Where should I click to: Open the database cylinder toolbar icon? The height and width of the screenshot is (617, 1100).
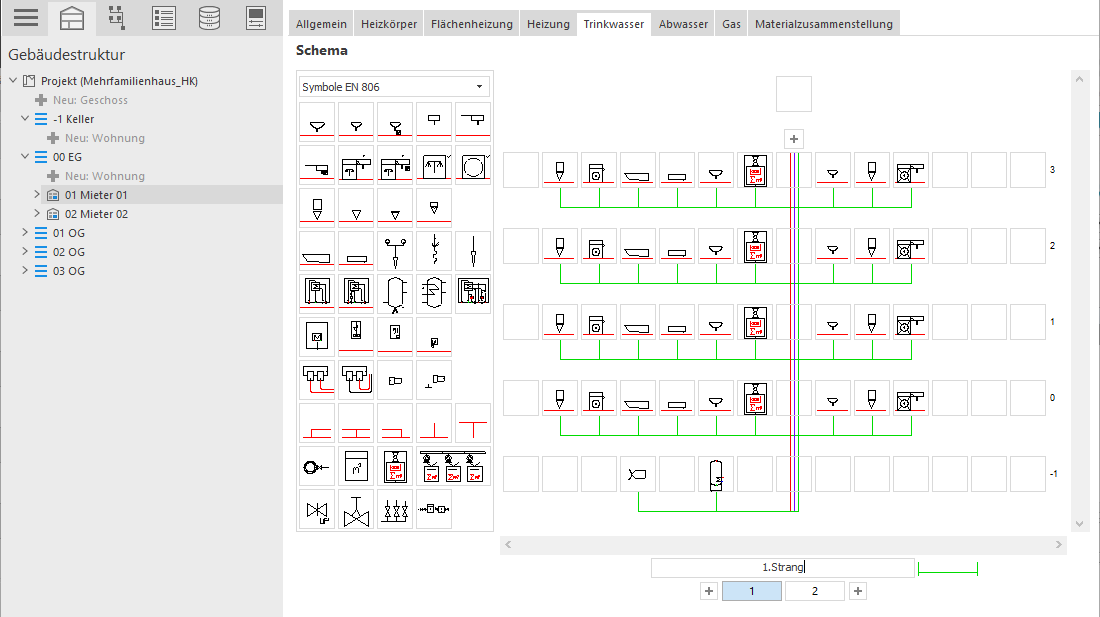(x=209, y=18)
